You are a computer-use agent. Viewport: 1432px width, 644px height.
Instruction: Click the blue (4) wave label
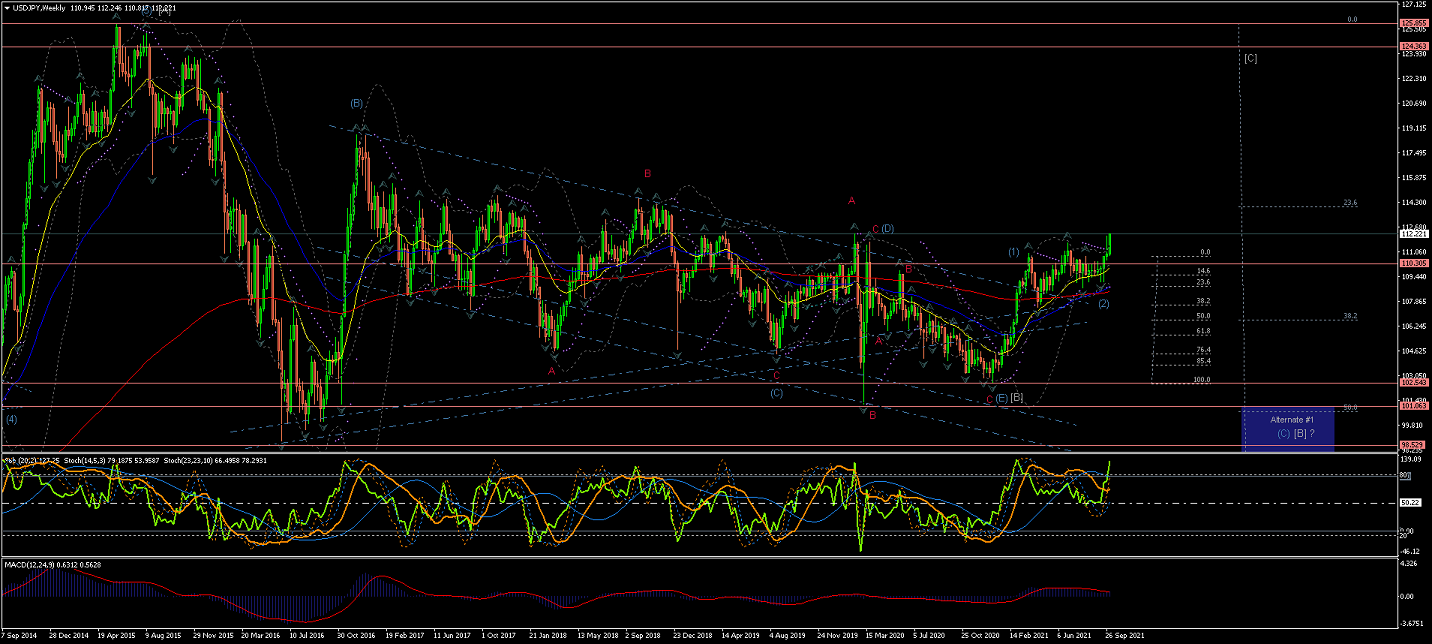[11, 419]
